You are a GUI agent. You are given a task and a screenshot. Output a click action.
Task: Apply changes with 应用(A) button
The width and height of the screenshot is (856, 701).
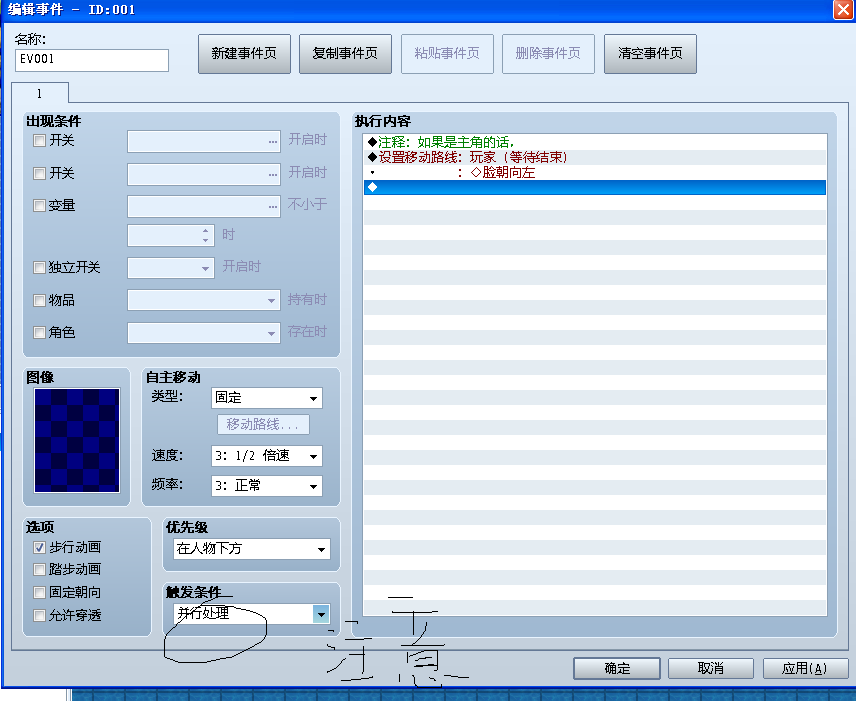(x=805, y=668)
